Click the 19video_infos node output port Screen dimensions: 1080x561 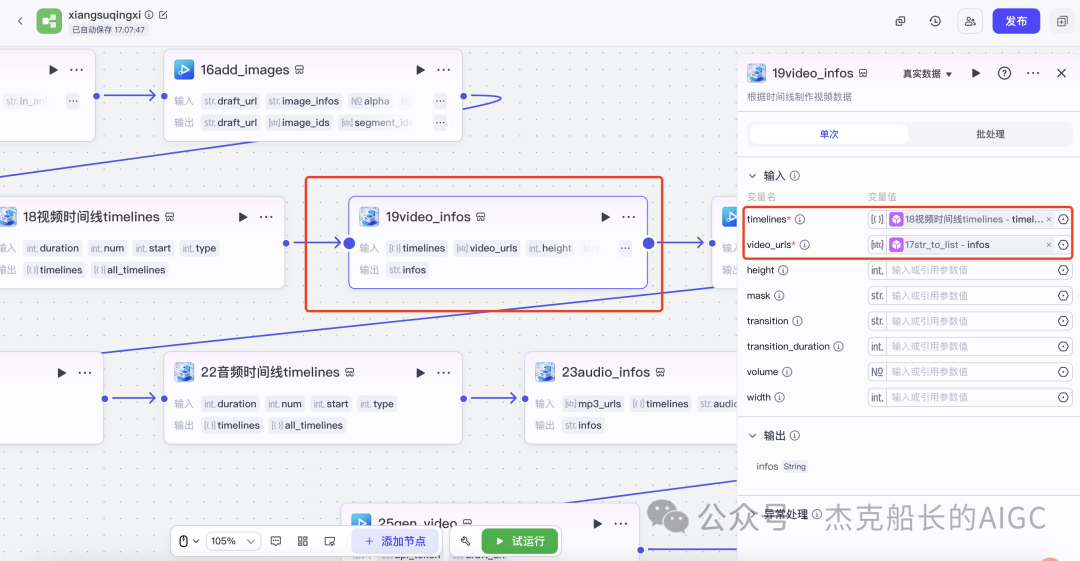click(648, 243)
